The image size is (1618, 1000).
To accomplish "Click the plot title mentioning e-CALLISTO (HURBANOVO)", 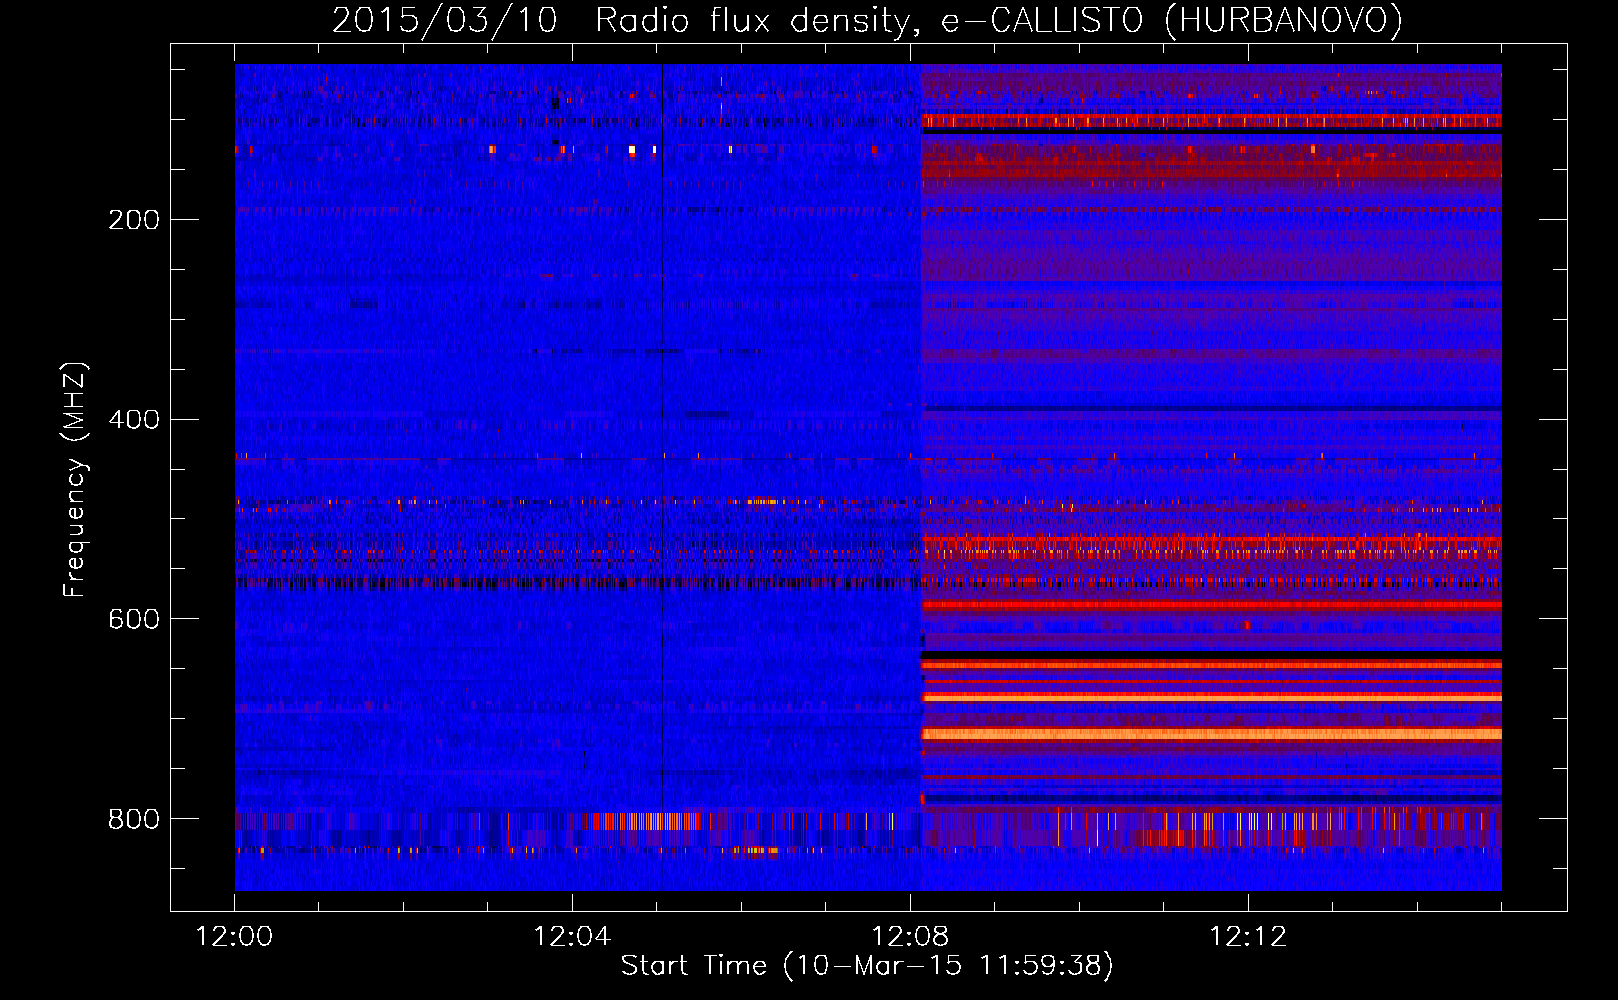I will tap(867, 21).
